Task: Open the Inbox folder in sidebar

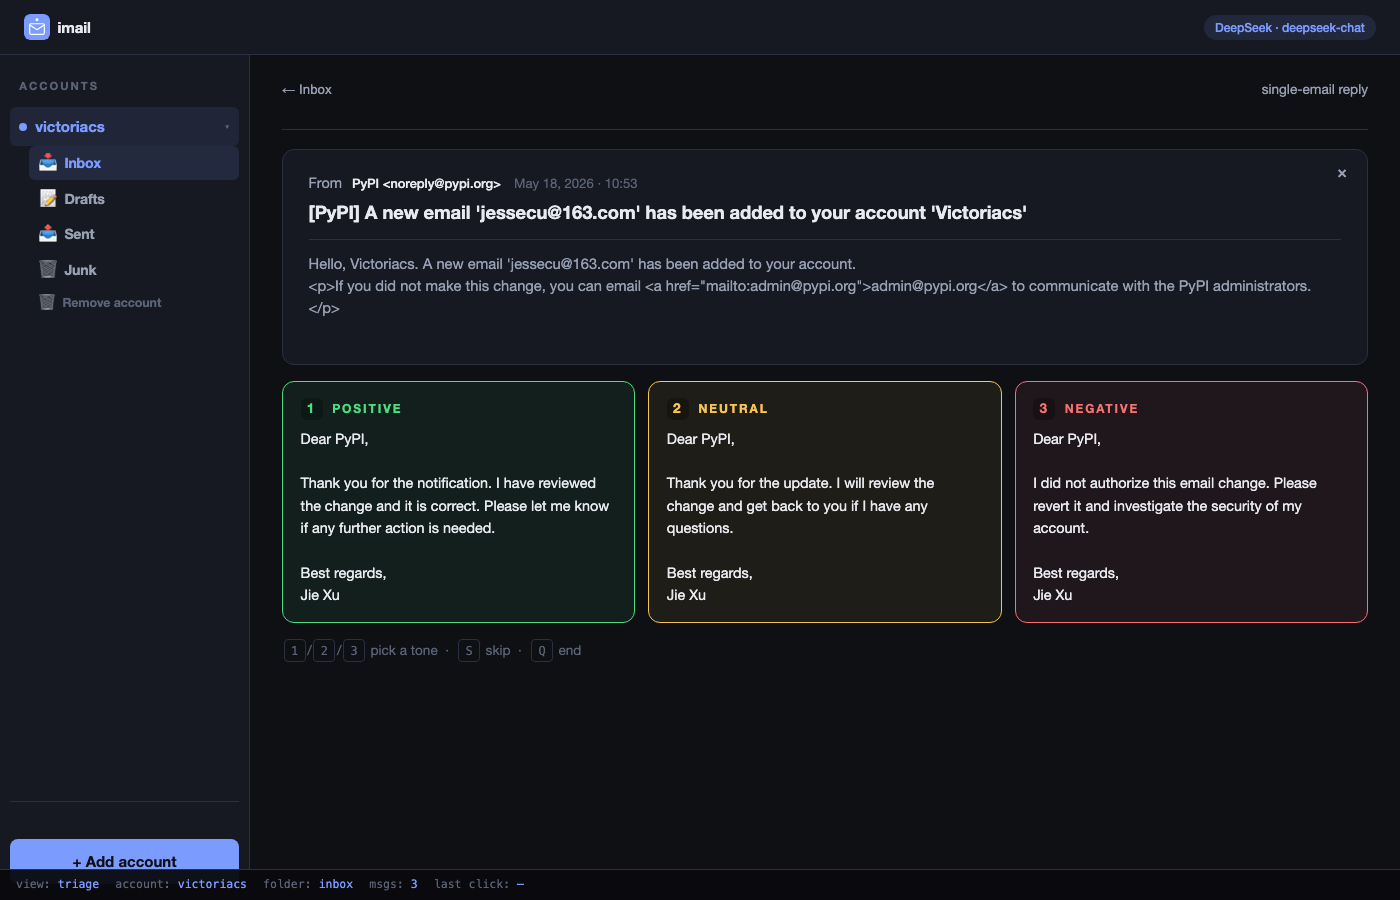Action: (134, 163)
